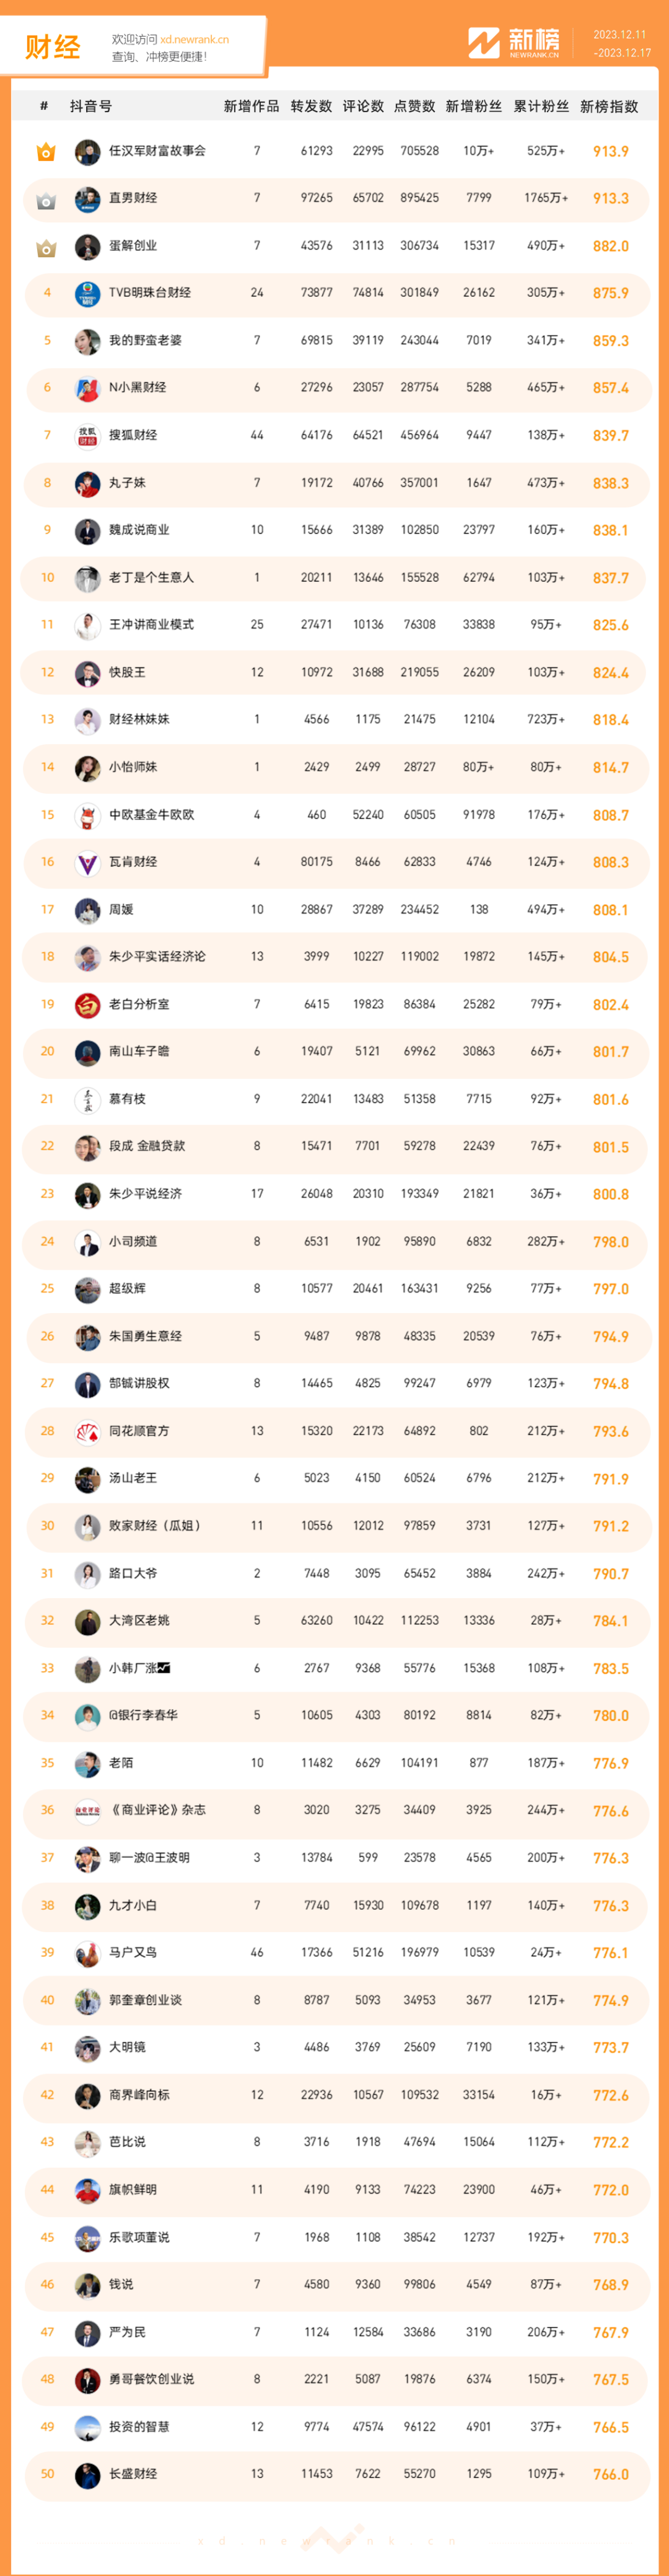Click 新增粉丝 column header

click(474, 107)
